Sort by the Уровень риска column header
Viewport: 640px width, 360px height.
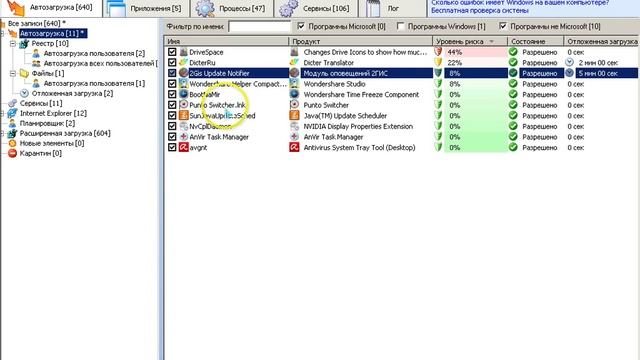(x=470, y=41)
